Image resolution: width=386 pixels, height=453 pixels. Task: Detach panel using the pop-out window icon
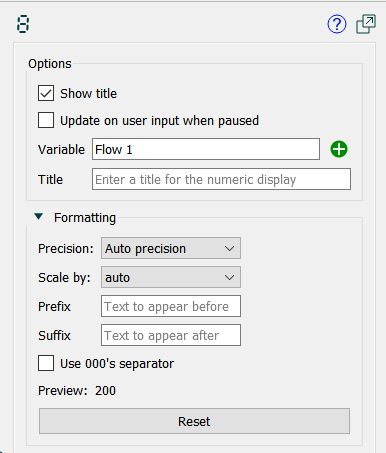click(366, 24)
